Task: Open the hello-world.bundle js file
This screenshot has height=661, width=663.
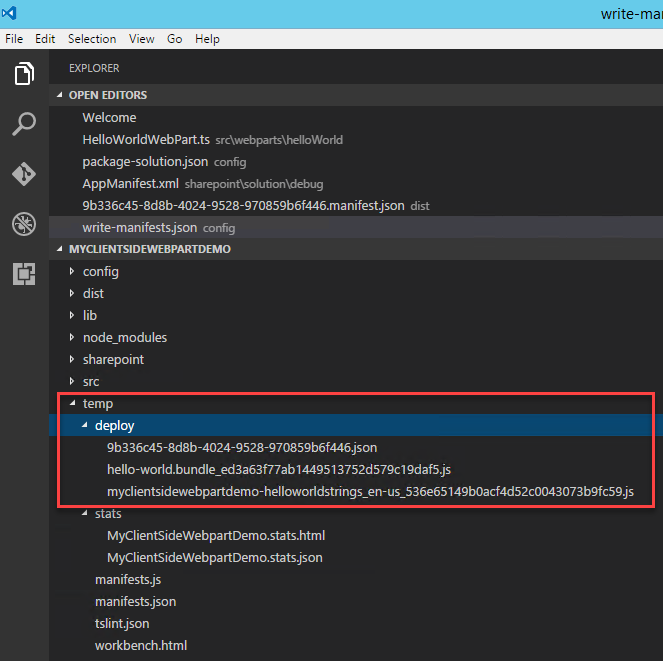Action: [279, 469]
